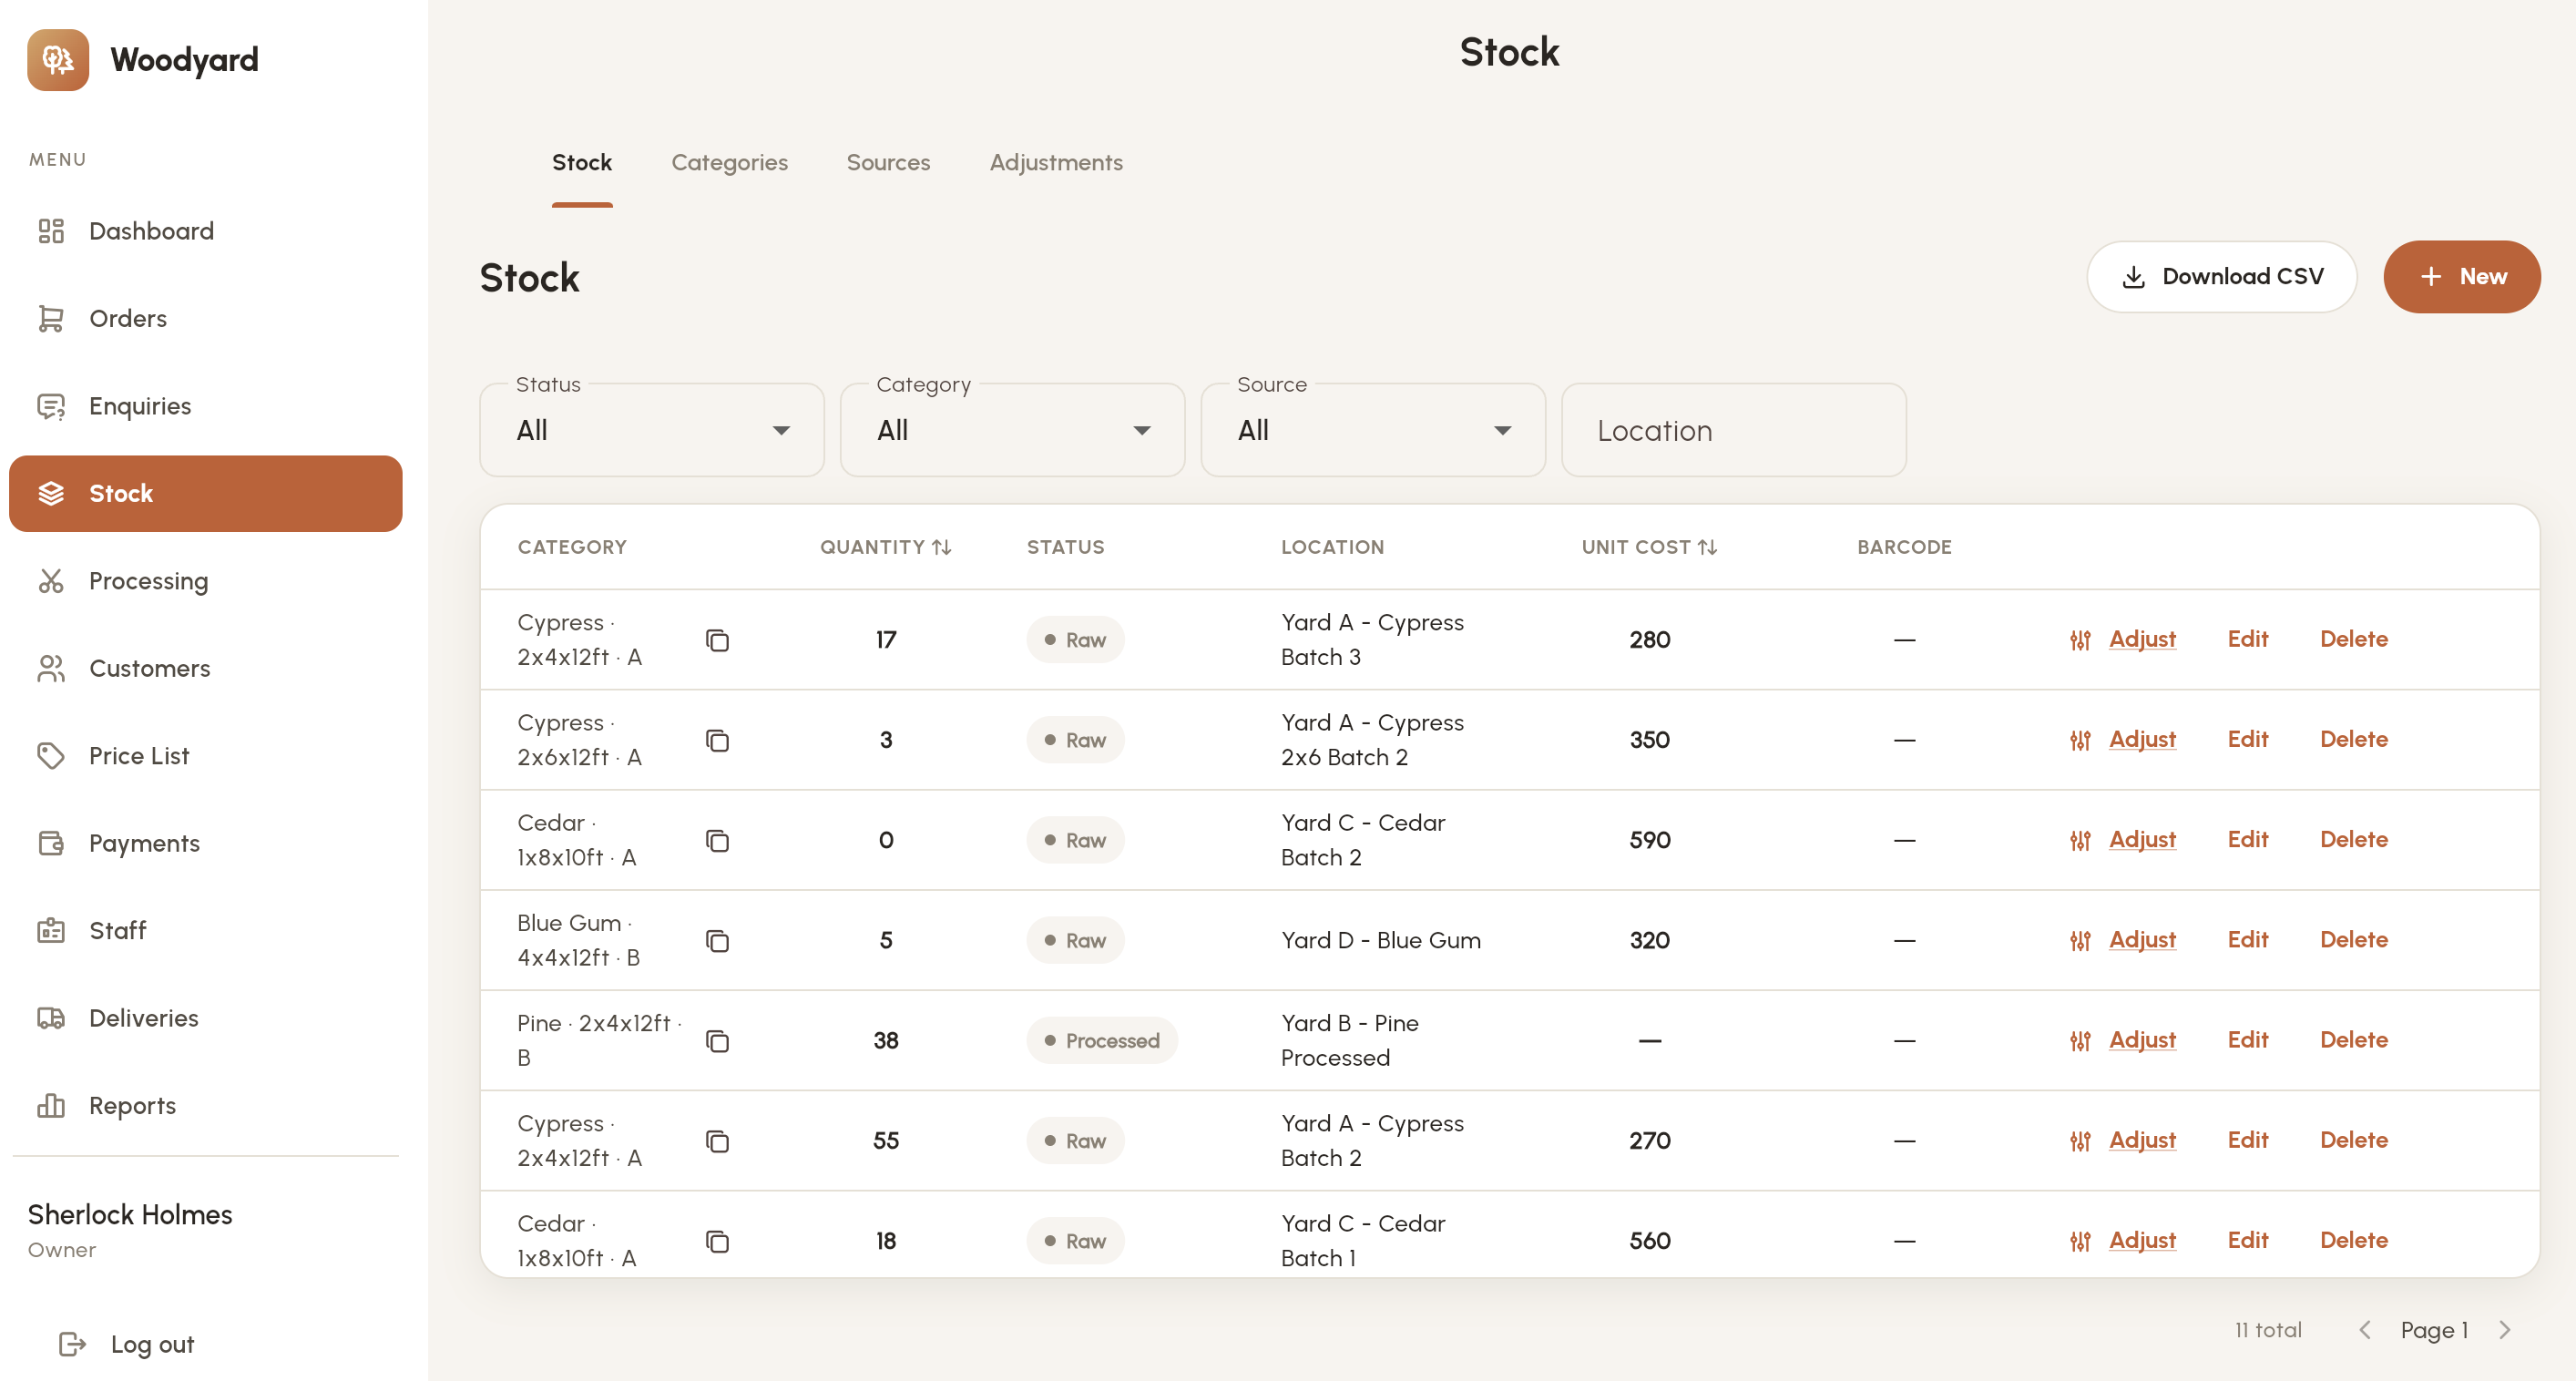Image resolution: width=2576 pixels, height=1381 pixels.
Task: Click the Deliveries truck icon
Action: (x=51, y=1018)
